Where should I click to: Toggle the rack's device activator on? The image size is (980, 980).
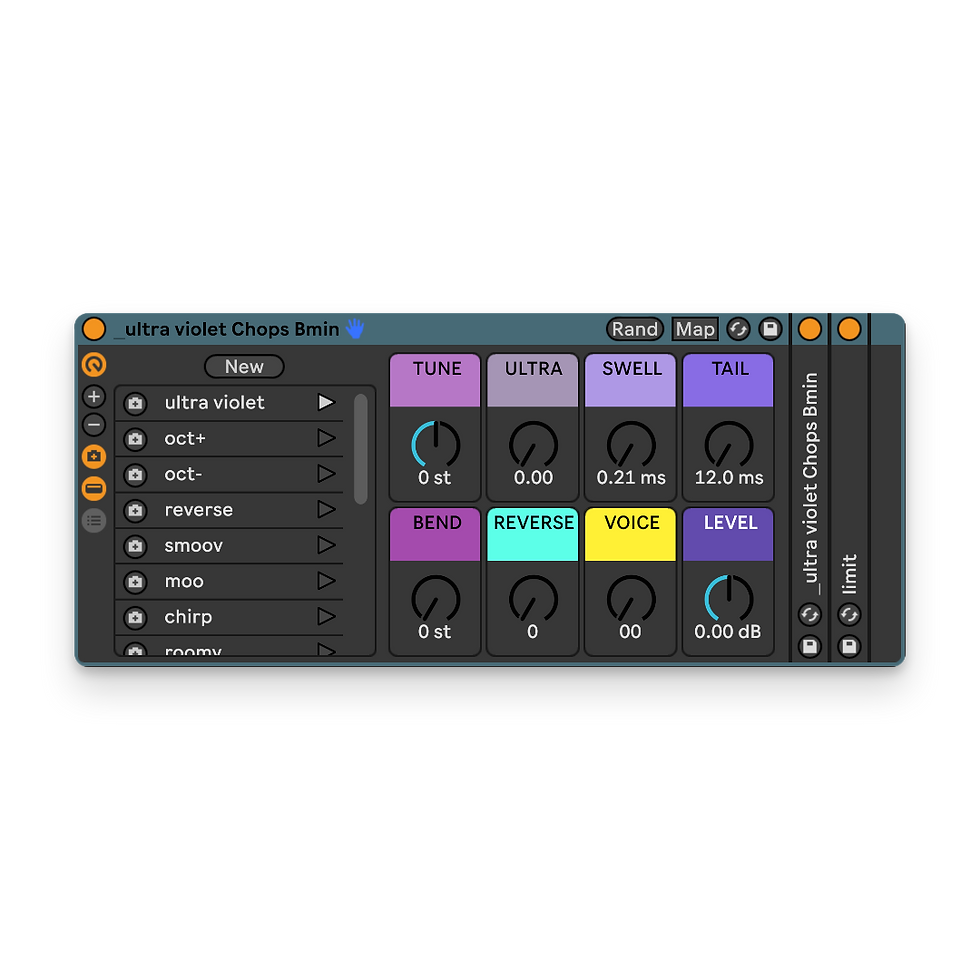click(x=94, y=329)
